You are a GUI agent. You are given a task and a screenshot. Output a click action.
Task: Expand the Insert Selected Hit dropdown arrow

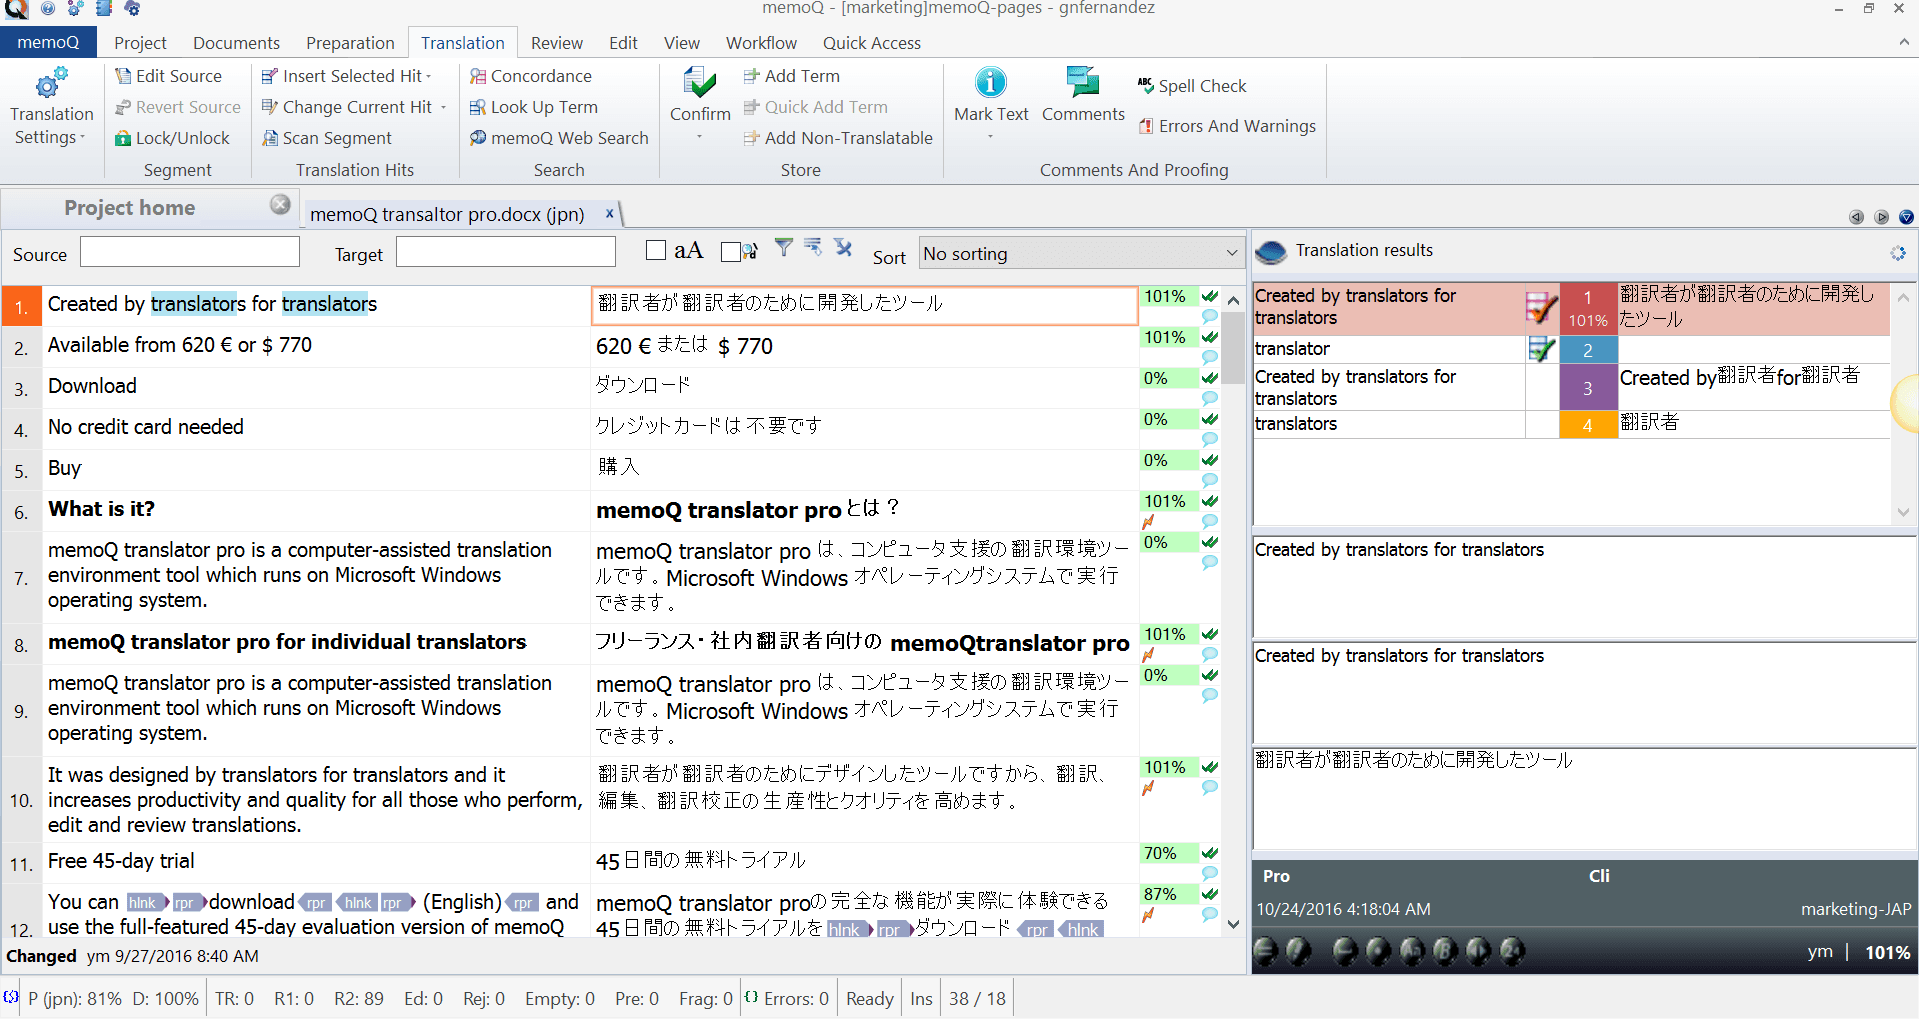click(x=429, y=76)
